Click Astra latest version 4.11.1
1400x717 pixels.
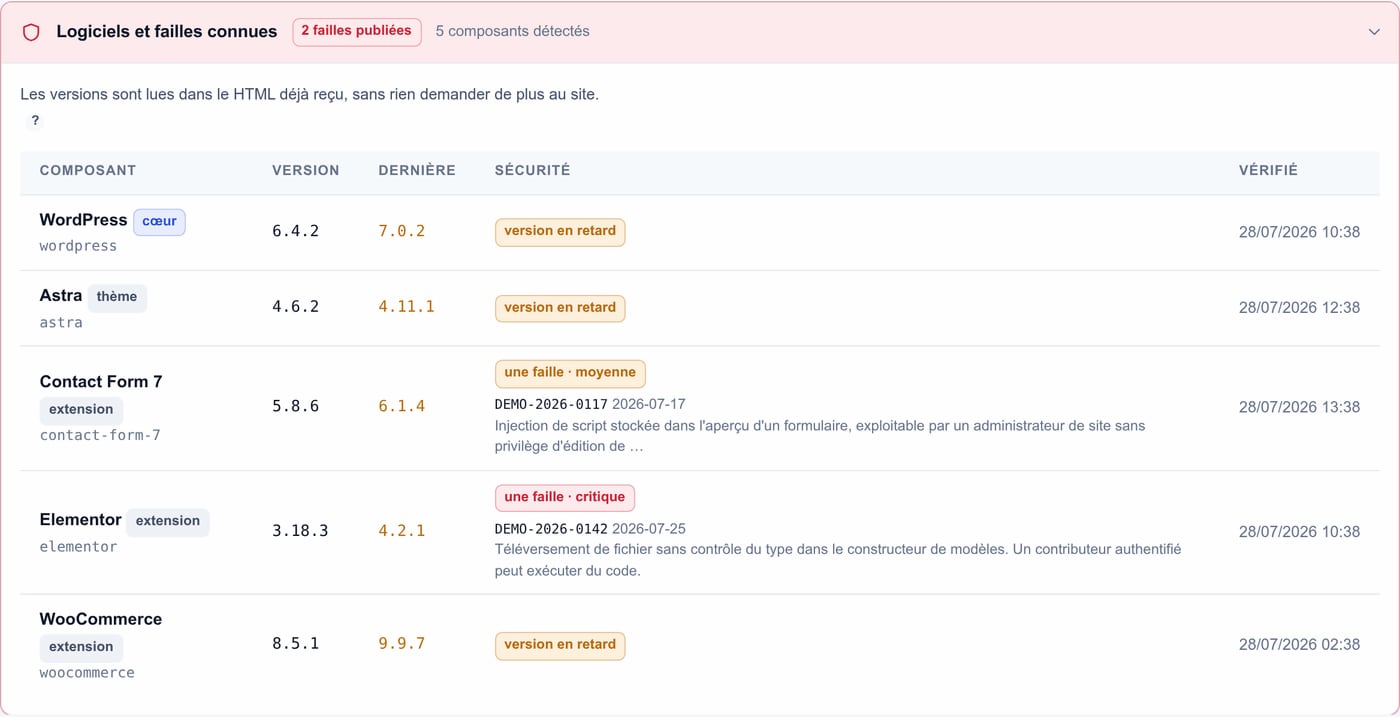click(406, 308)
